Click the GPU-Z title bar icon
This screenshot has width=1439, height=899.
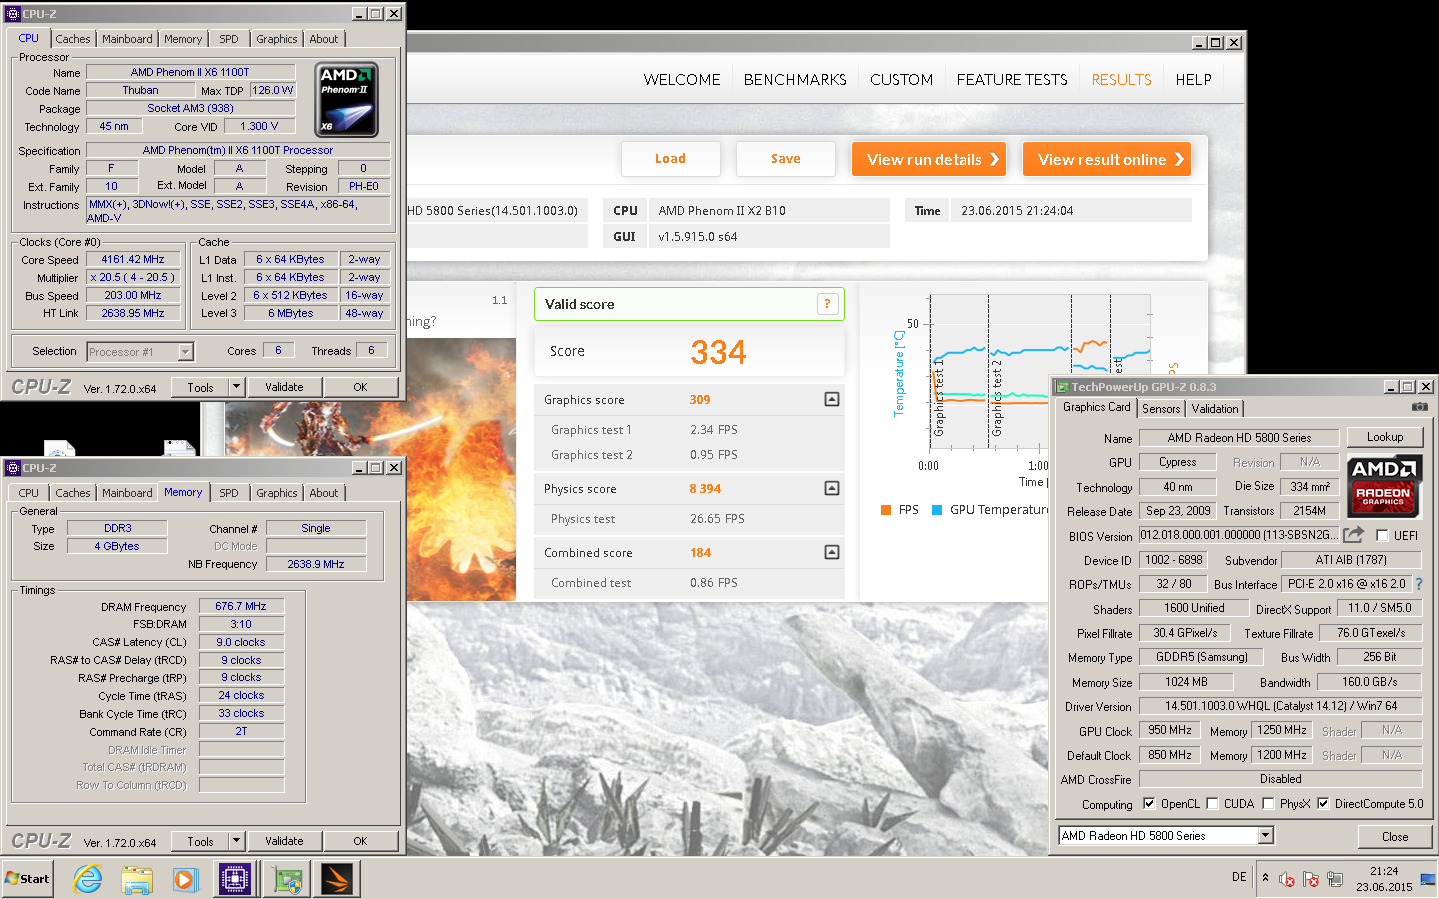pyautogui.click(x=1062, y=387)
